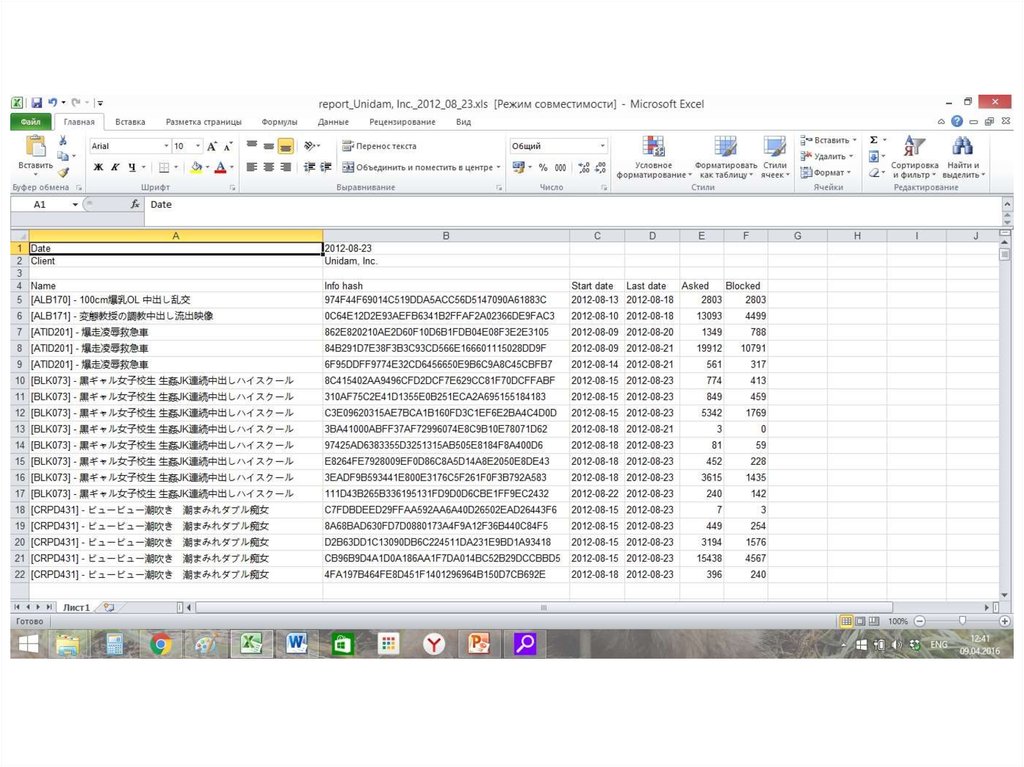Open the Arial font name dropdown
1024x767 pixels.
click(x=166, y=146)
